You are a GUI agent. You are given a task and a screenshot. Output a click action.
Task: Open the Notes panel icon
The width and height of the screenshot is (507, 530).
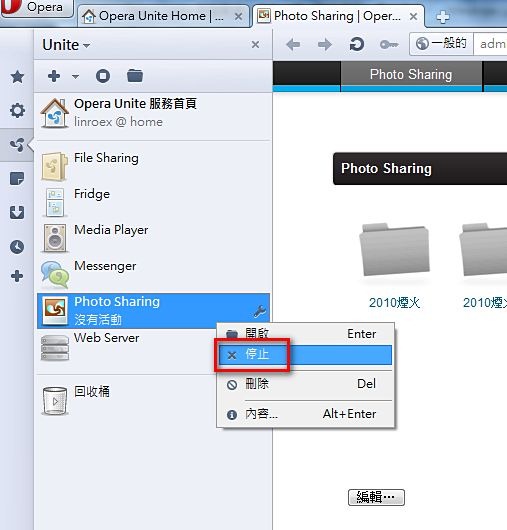[x=17, y=178]
